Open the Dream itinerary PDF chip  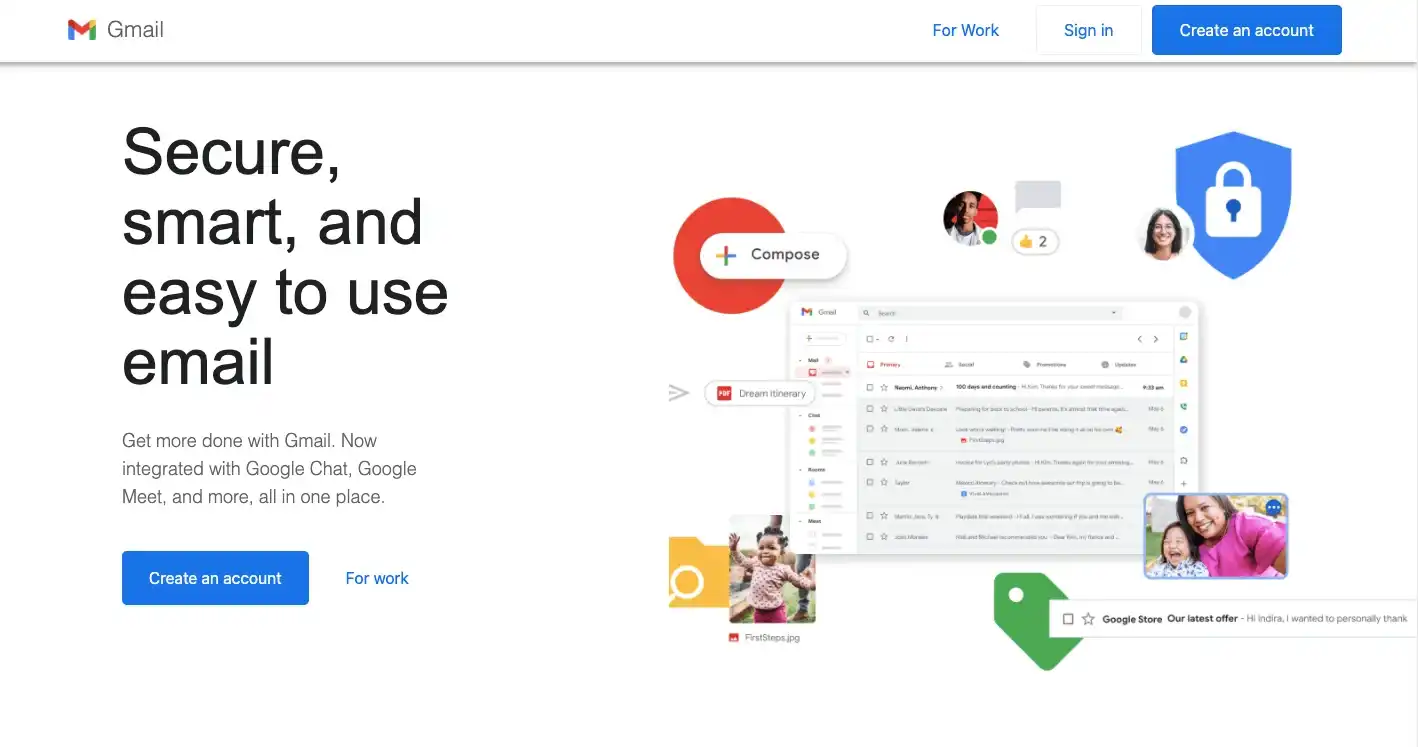tap(761, 394)
